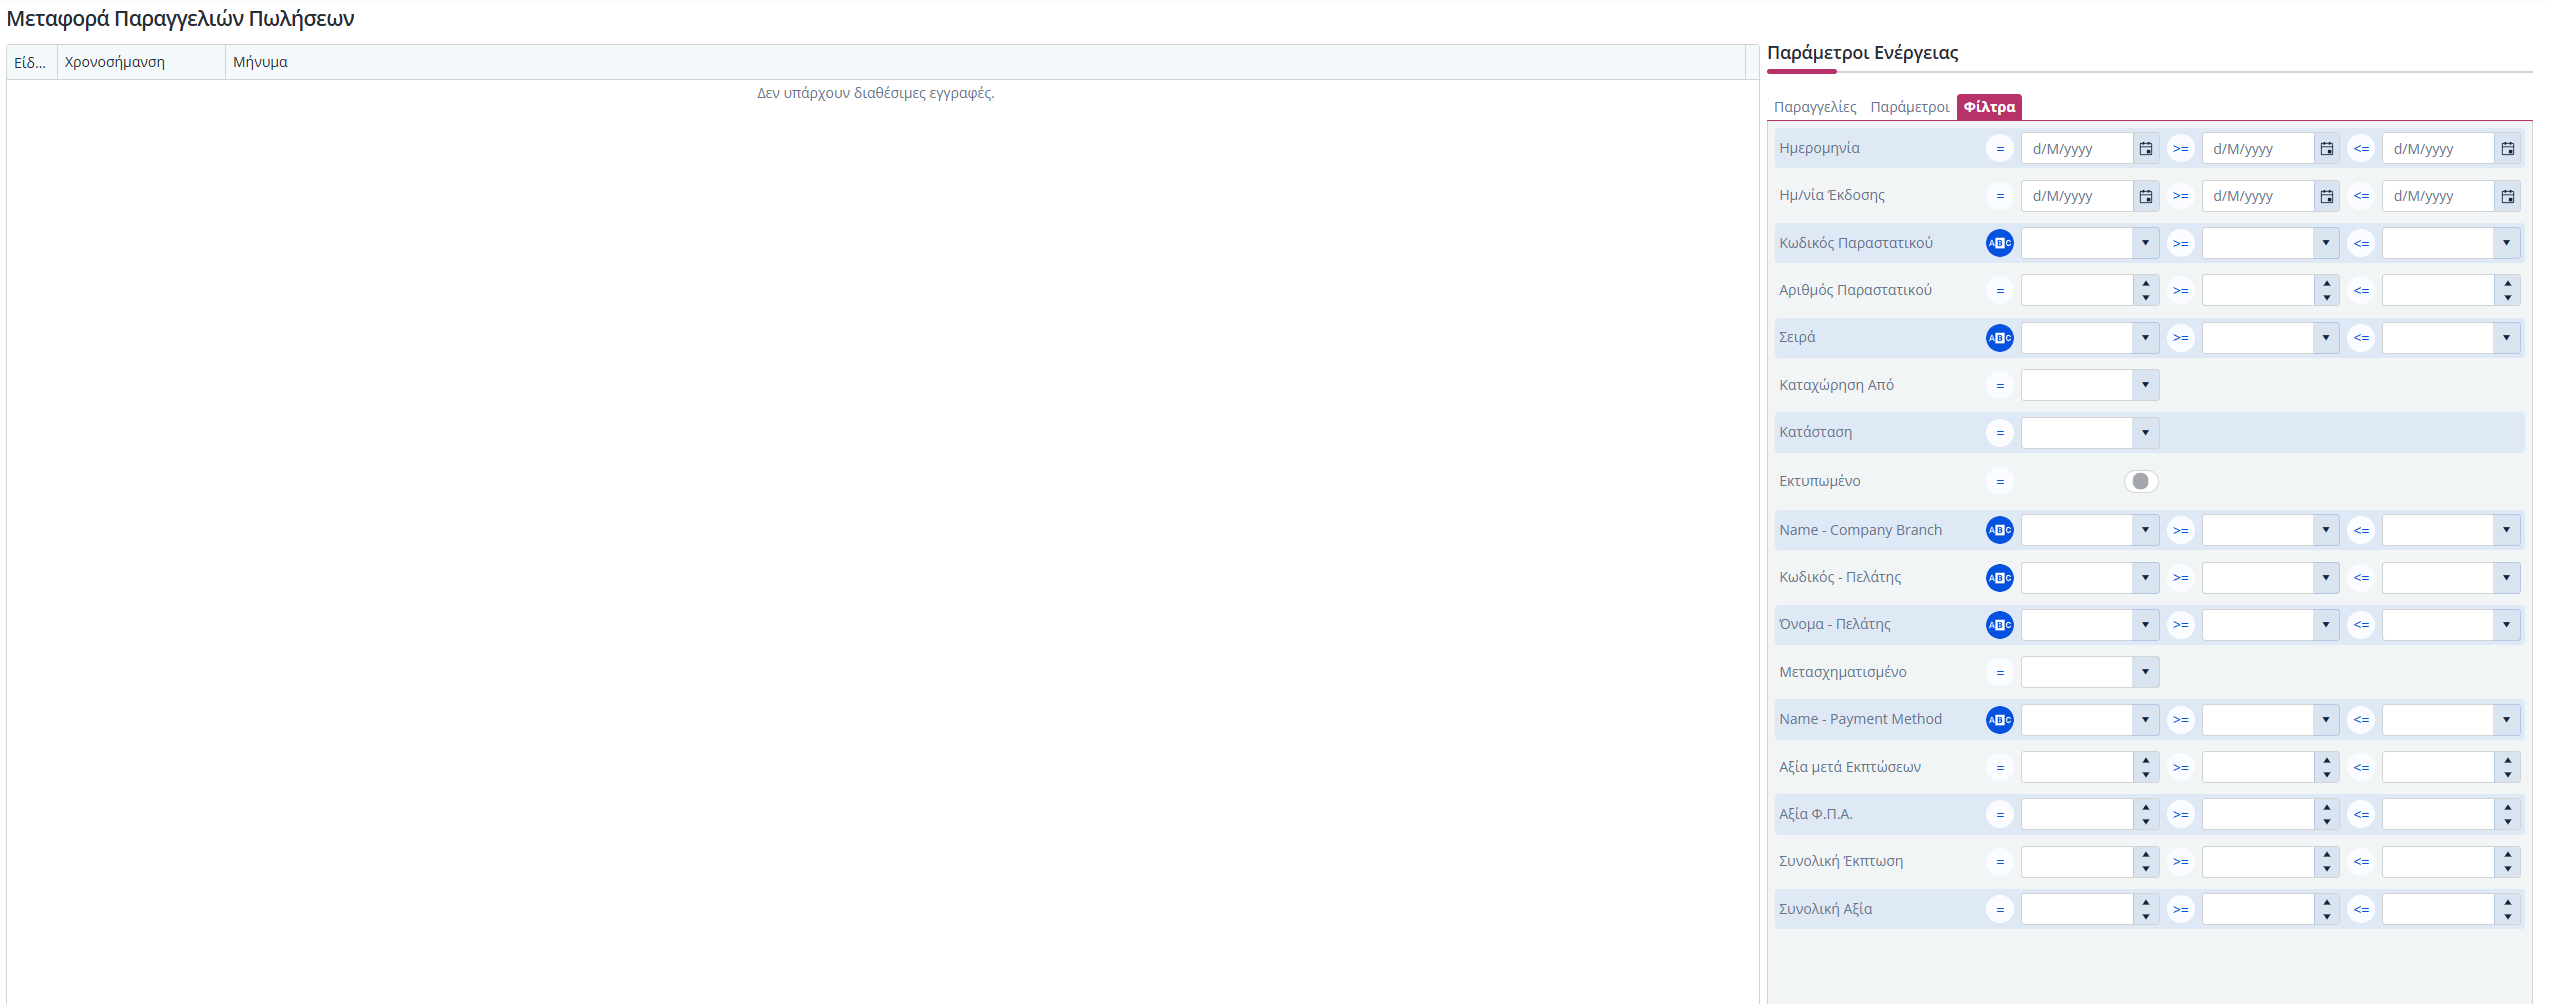
Task: Click ABC icon for Όνομα - Πελάτης
Action: (x=1999, y=625)
